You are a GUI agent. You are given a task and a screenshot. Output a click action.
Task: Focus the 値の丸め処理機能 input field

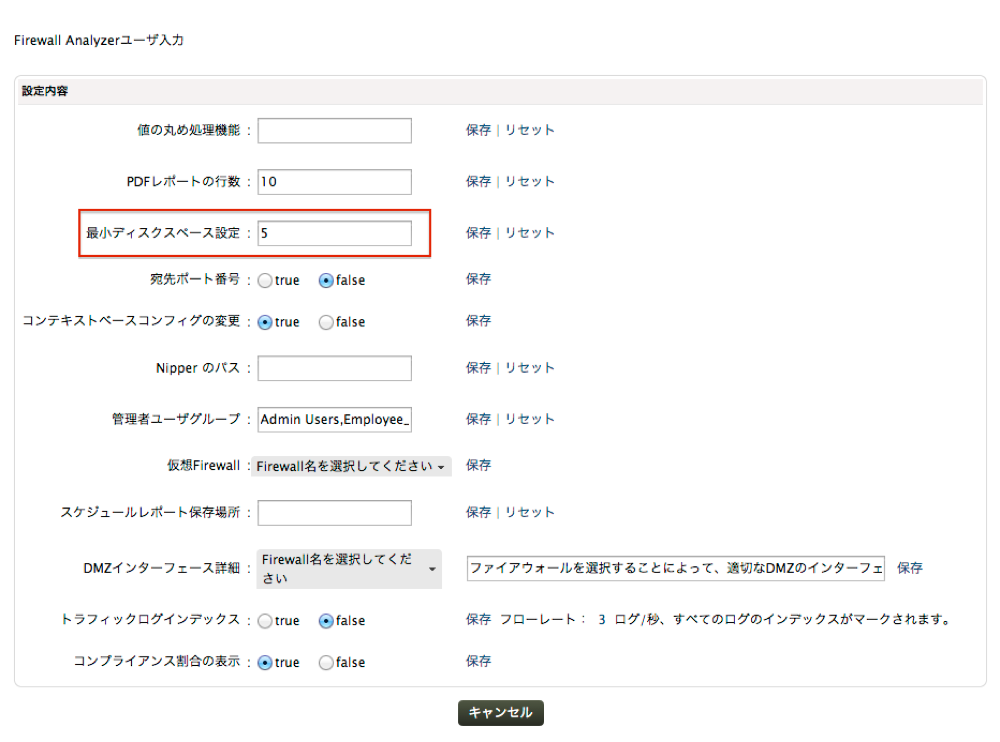334,131
